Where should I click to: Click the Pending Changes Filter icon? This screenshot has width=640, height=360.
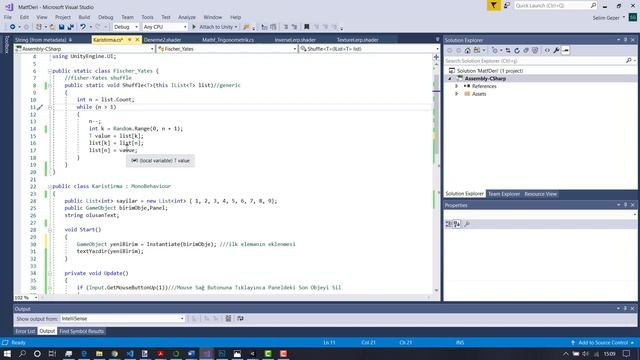[x=495, y=51]
